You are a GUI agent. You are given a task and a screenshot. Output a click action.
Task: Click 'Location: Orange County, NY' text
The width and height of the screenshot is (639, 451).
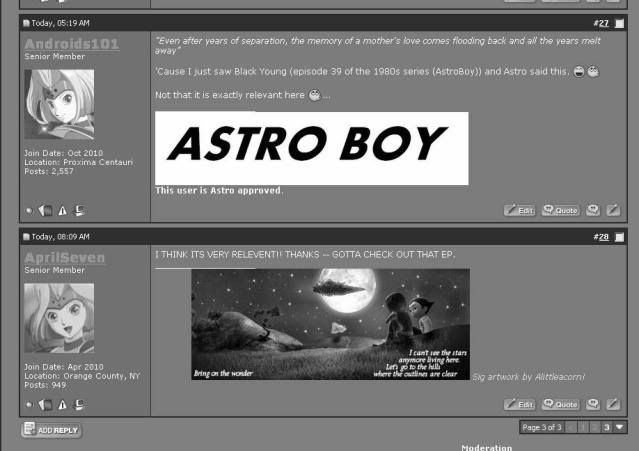tap(82, 376)
